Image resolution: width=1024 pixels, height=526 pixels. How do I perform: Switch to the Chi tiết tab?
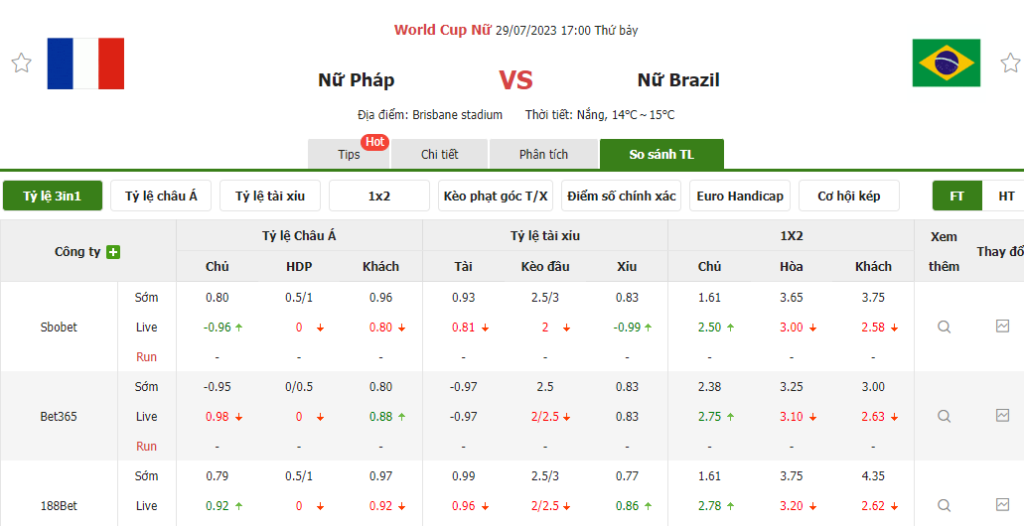pos(439,154)
